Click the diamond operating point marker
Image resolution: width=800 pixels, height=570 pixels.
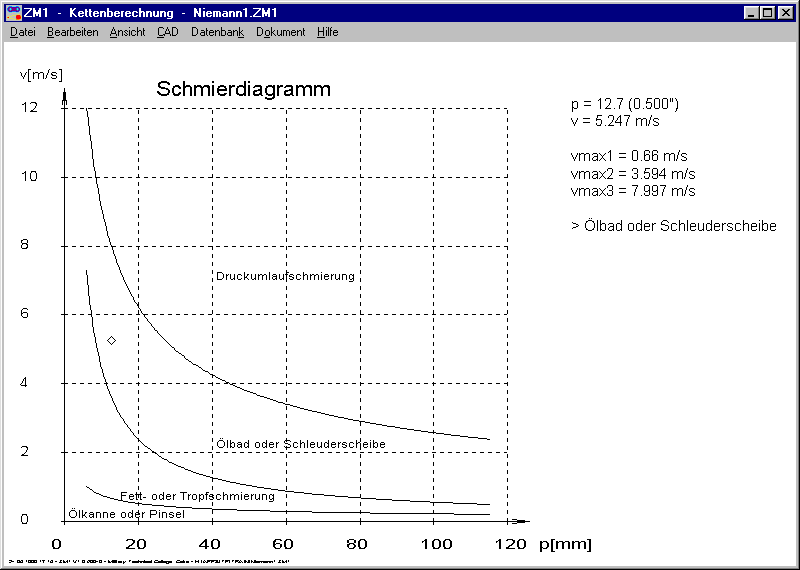112,341
